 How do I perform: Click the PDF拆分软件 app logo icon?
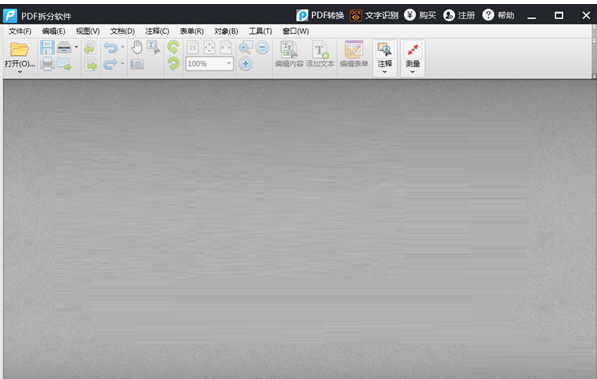pyautogui.click(x=10, y=16)
